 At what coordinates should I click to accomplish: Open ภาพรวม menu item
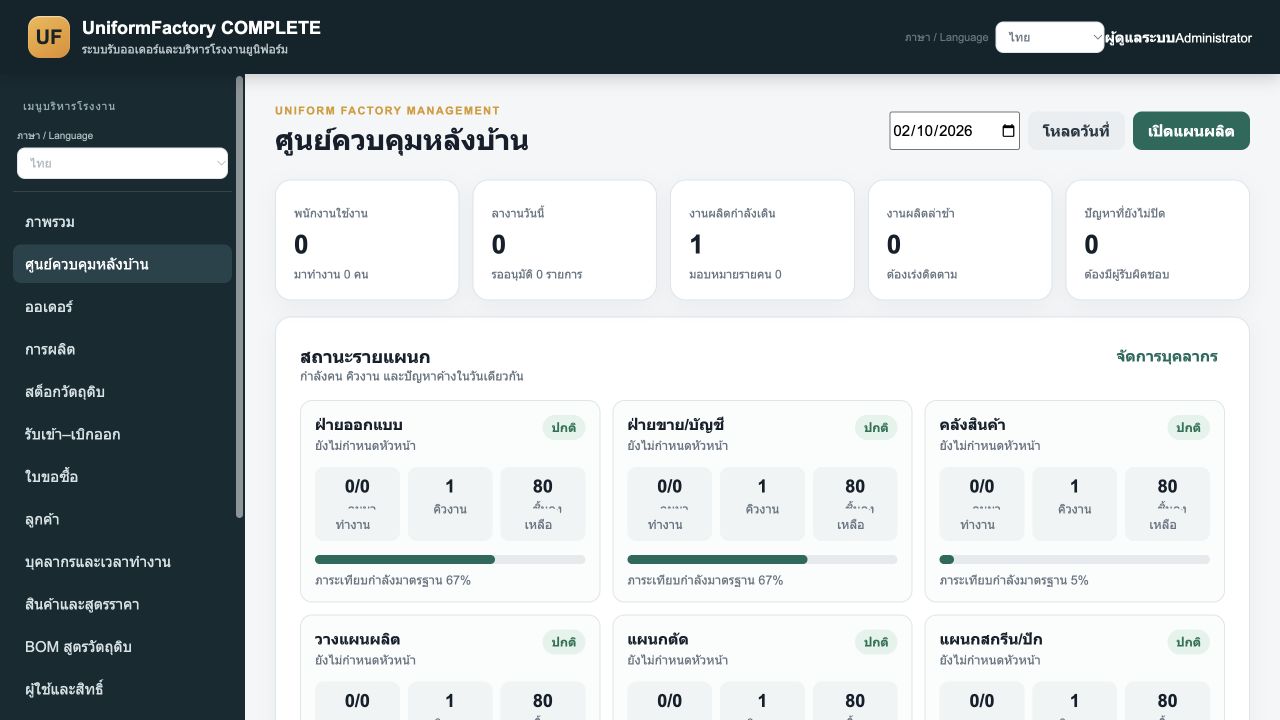(x=122, y=222)
